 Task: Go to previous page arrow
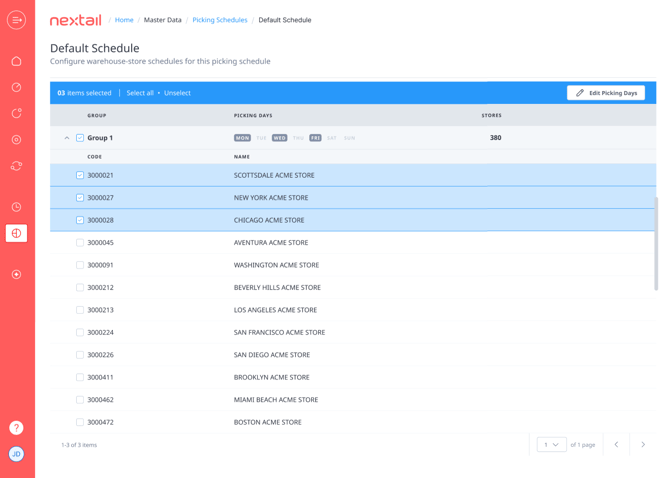point(616,445)
